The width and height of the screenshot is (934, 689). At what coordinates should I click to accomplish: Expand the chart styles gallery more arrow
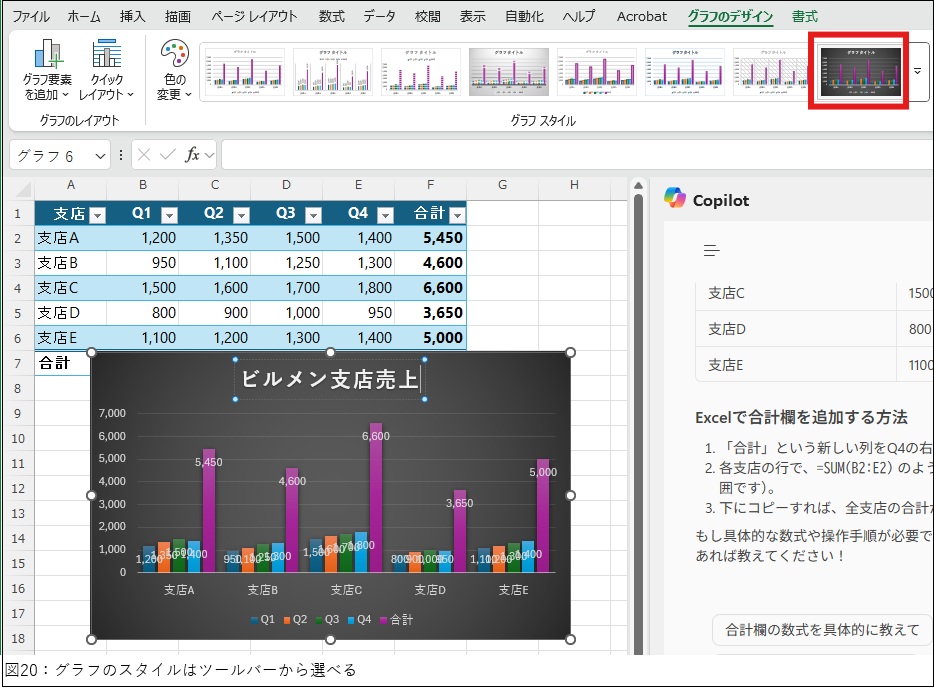coord(917,71)
